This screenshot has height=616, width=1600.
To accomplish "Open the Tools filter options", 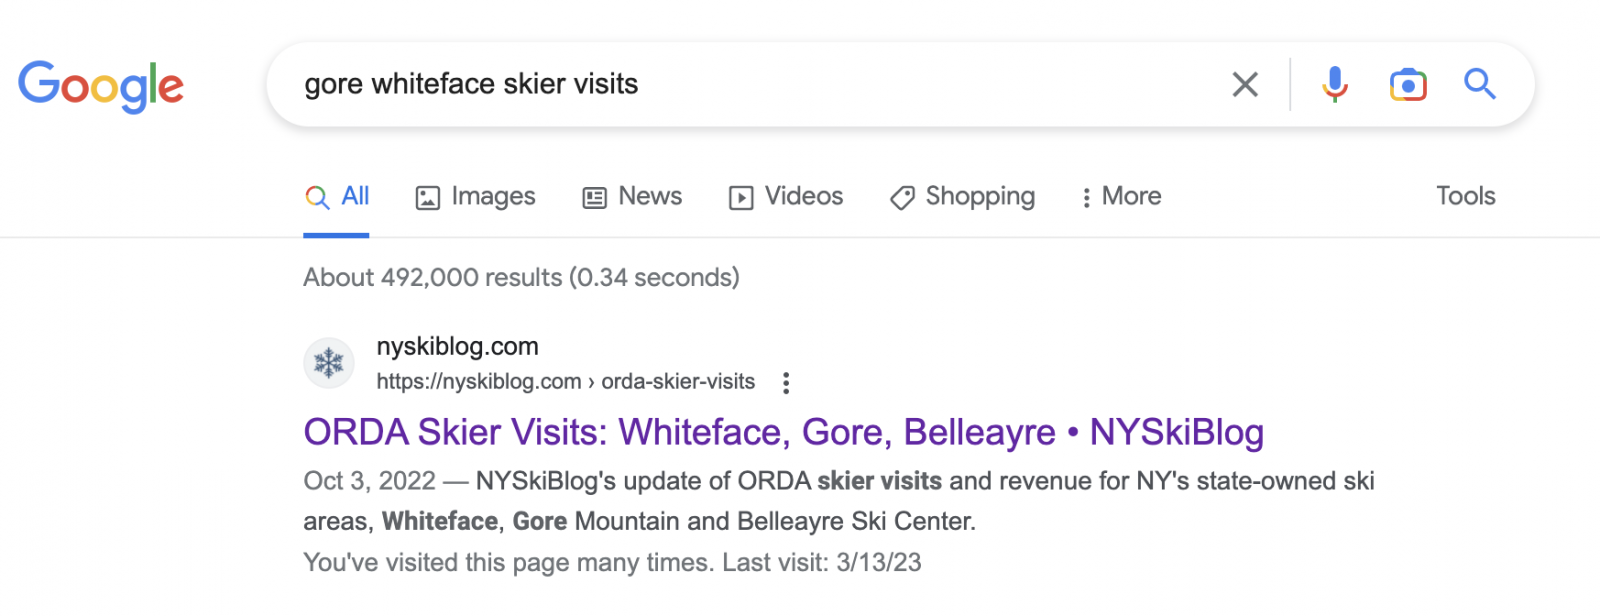I will 1465,197.
